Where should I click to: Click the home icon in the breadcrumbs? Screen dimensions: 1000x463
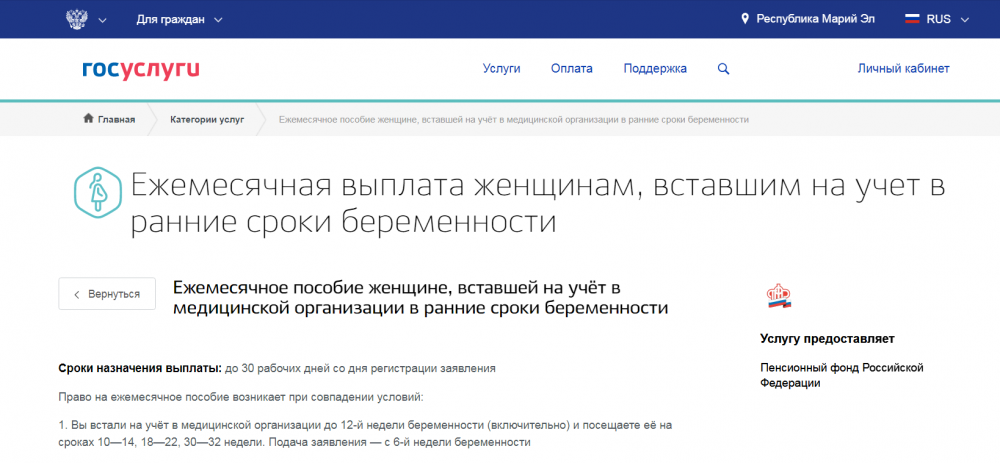click(x=88, y=119)
